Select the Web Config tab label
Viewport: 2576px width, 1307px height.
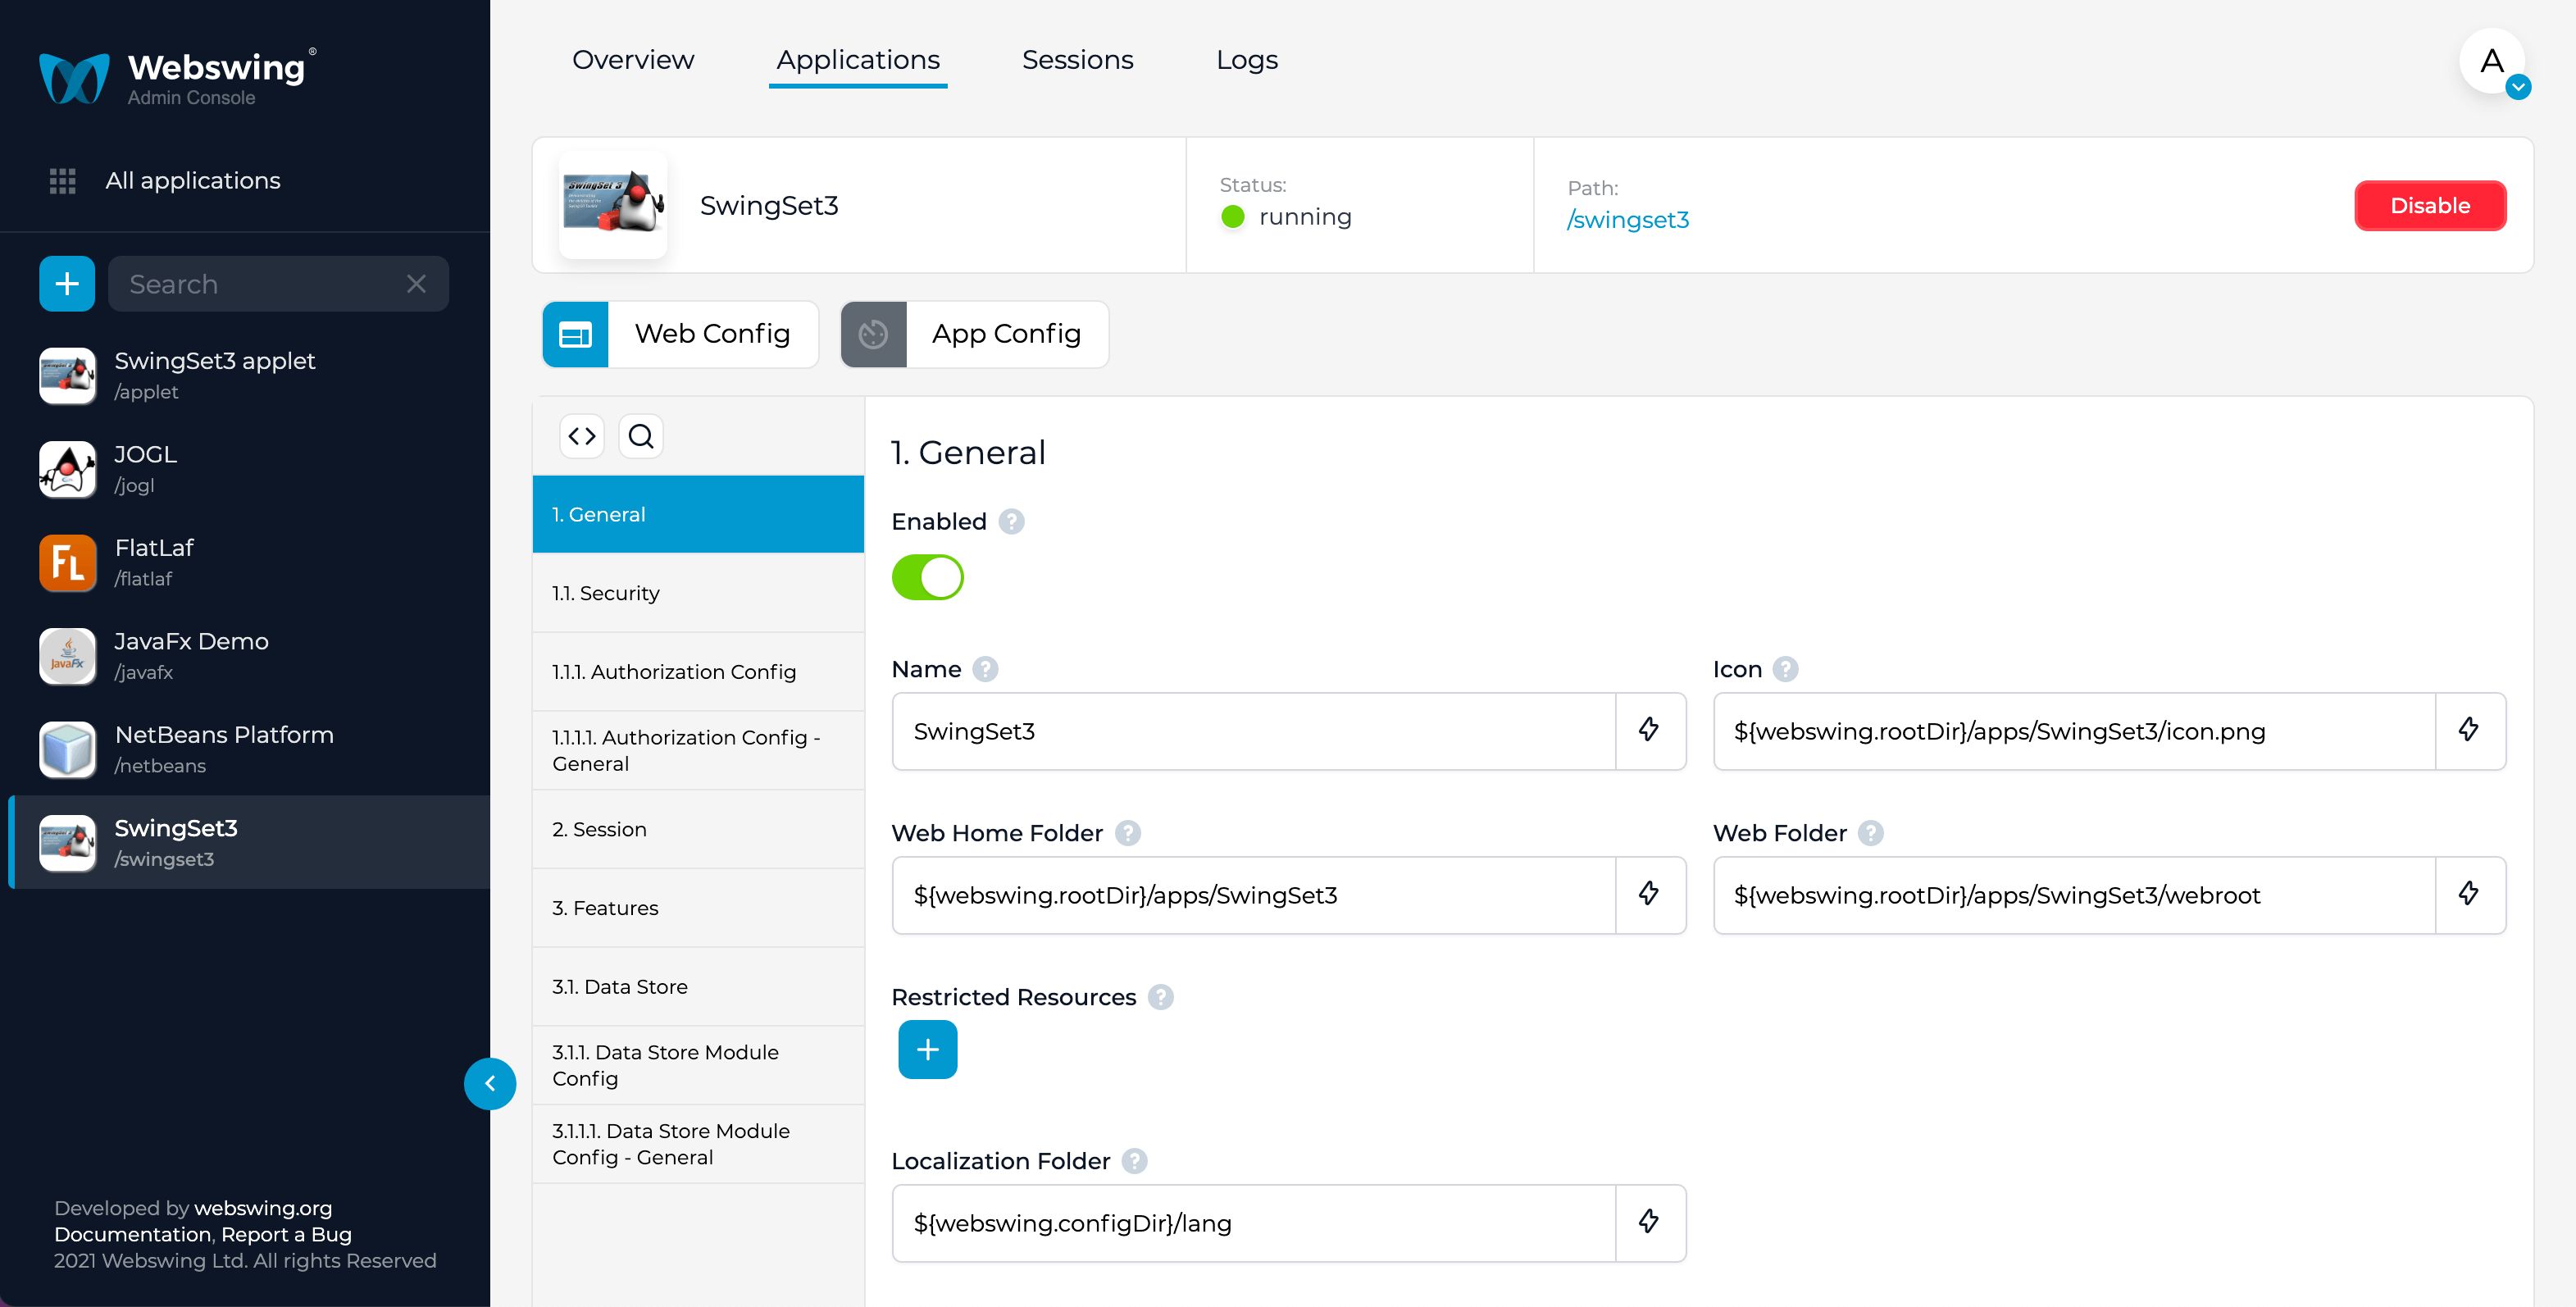pos(712,334)
